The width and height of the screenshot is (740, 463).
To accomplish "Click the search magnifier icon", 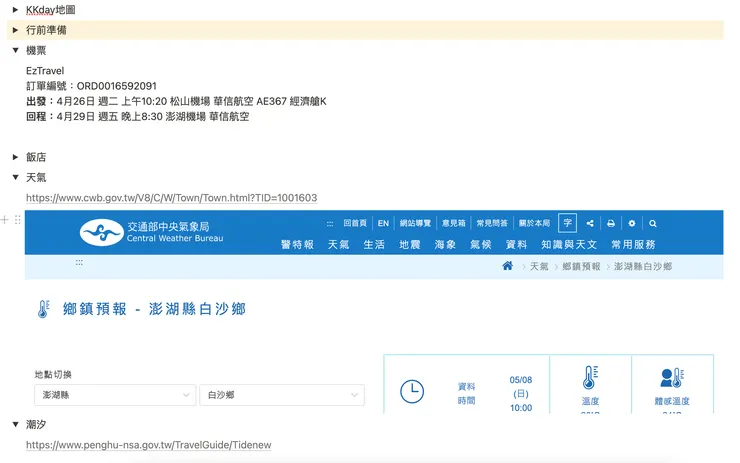I will coord(653,223).
